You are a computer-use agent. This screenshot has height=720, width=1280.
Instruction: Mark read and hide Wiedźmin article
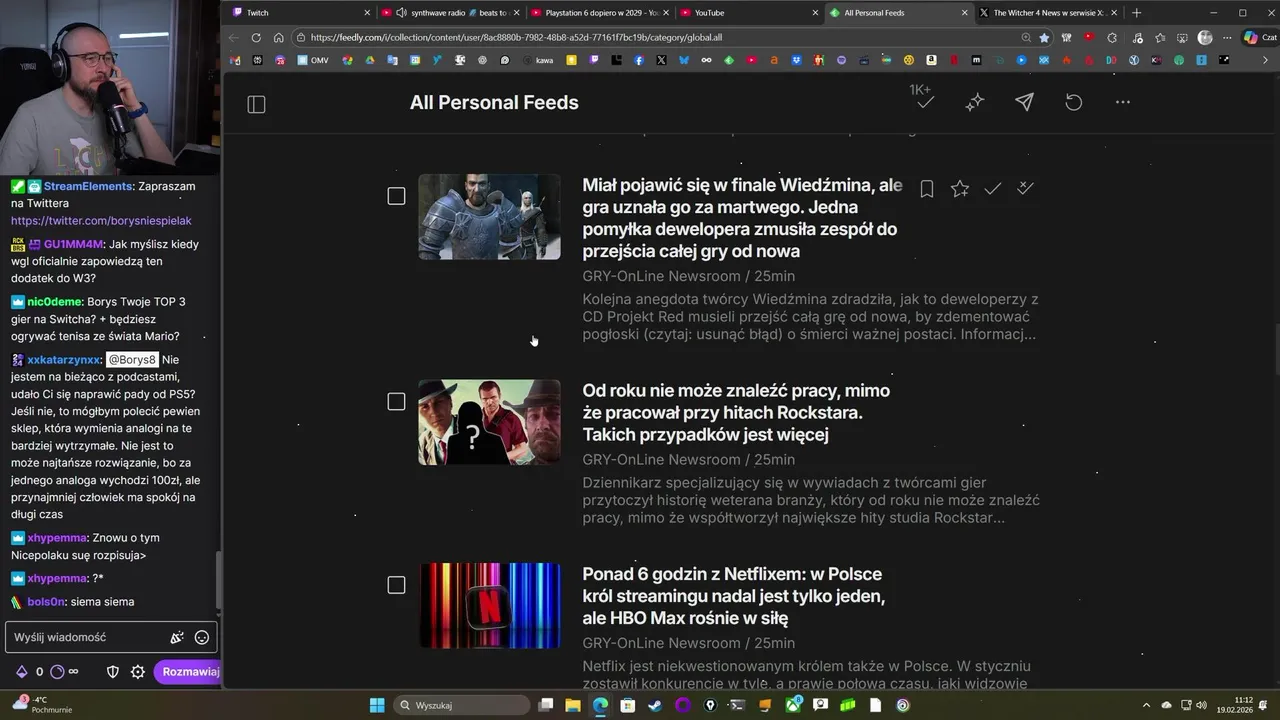point(1025,188)
